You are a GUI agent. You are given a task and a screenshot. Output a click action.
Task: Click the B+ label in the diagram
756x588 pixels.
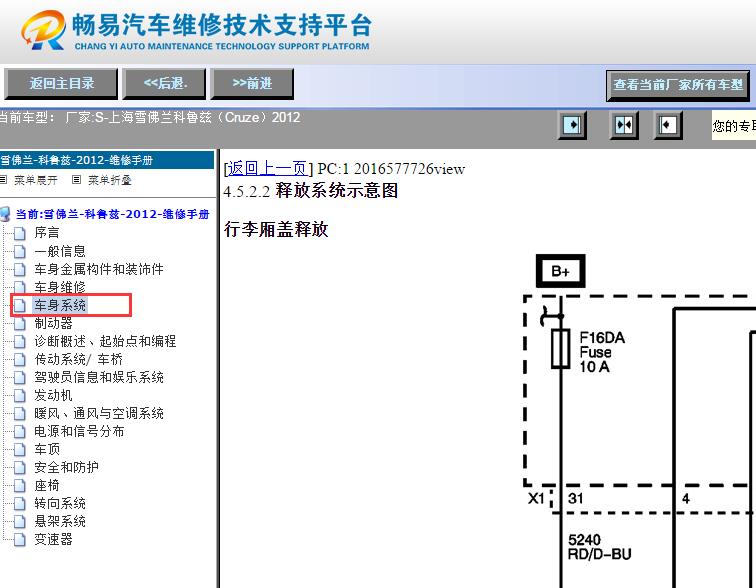tap(561, 271)
